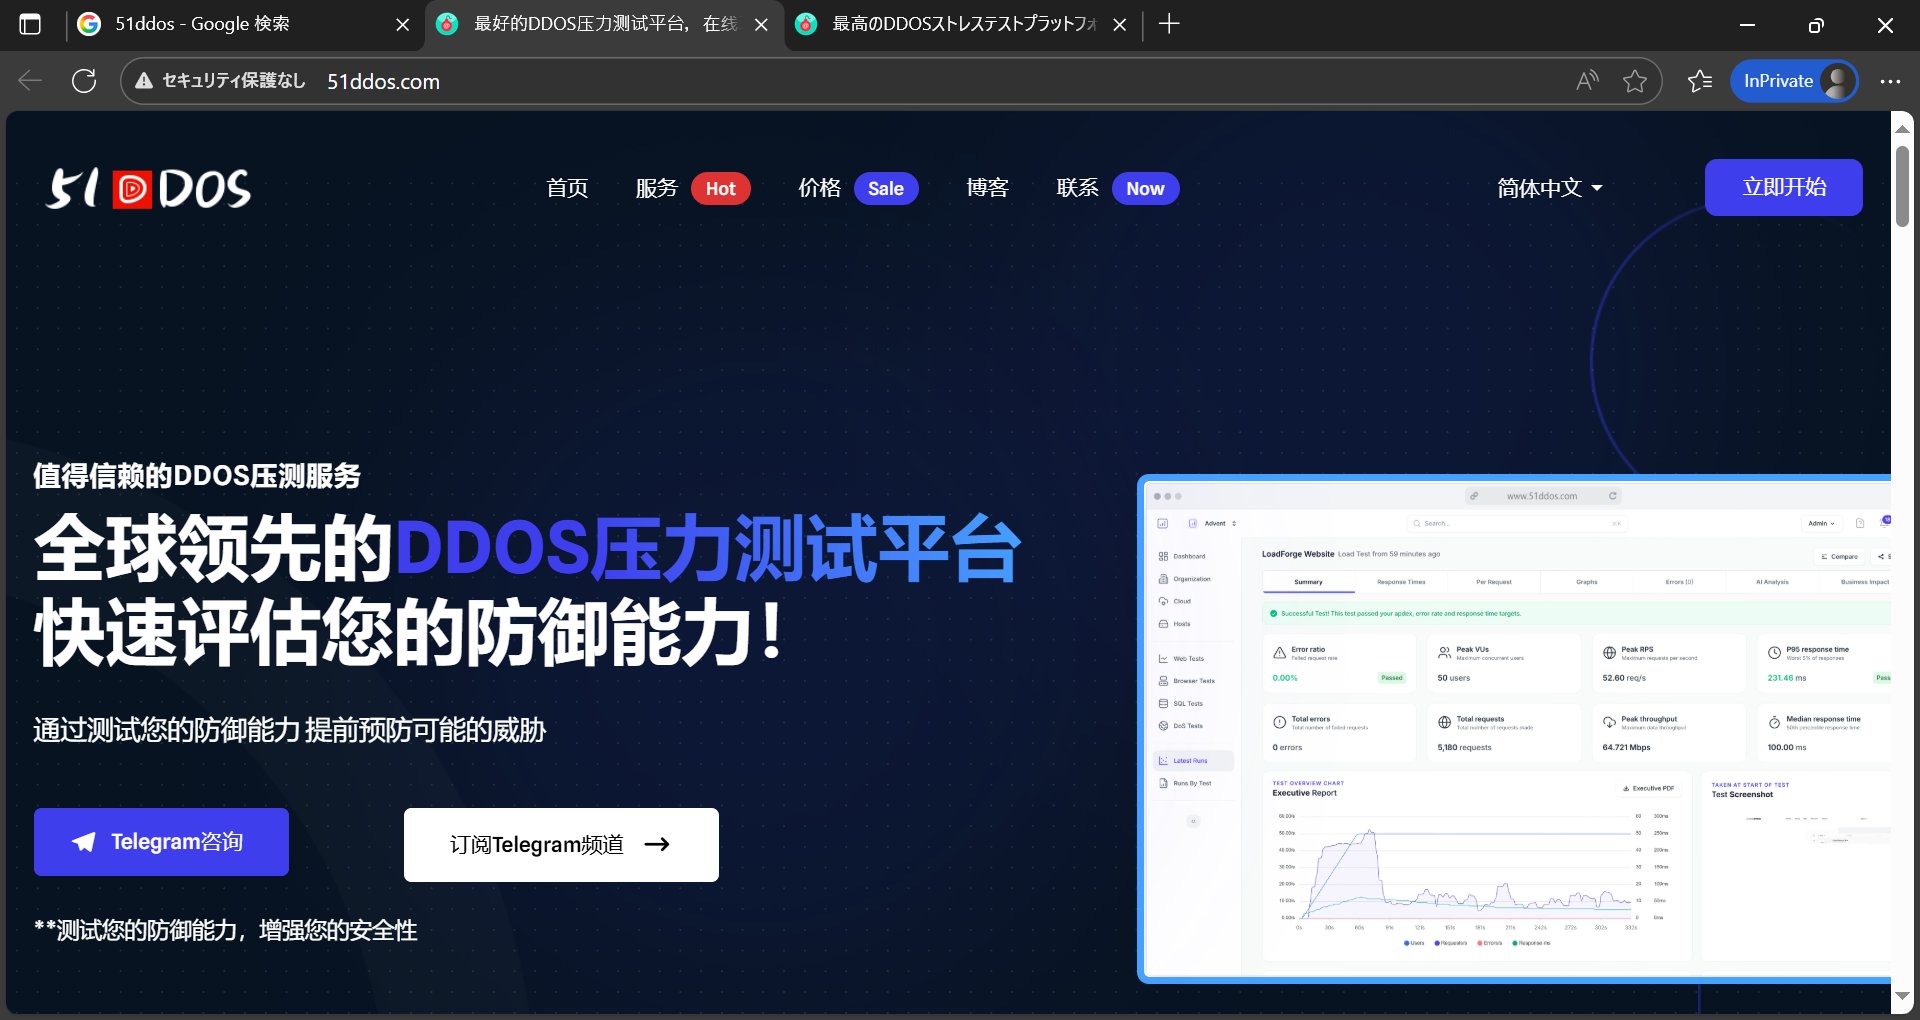
Task: Click the paper plane icon on Telegram咨询
Action: click(84, 842)
